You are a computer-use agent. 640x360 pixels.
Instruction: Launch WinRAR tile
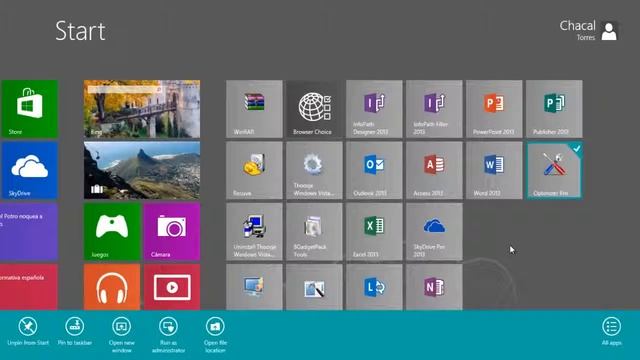(x=254, y=109)
